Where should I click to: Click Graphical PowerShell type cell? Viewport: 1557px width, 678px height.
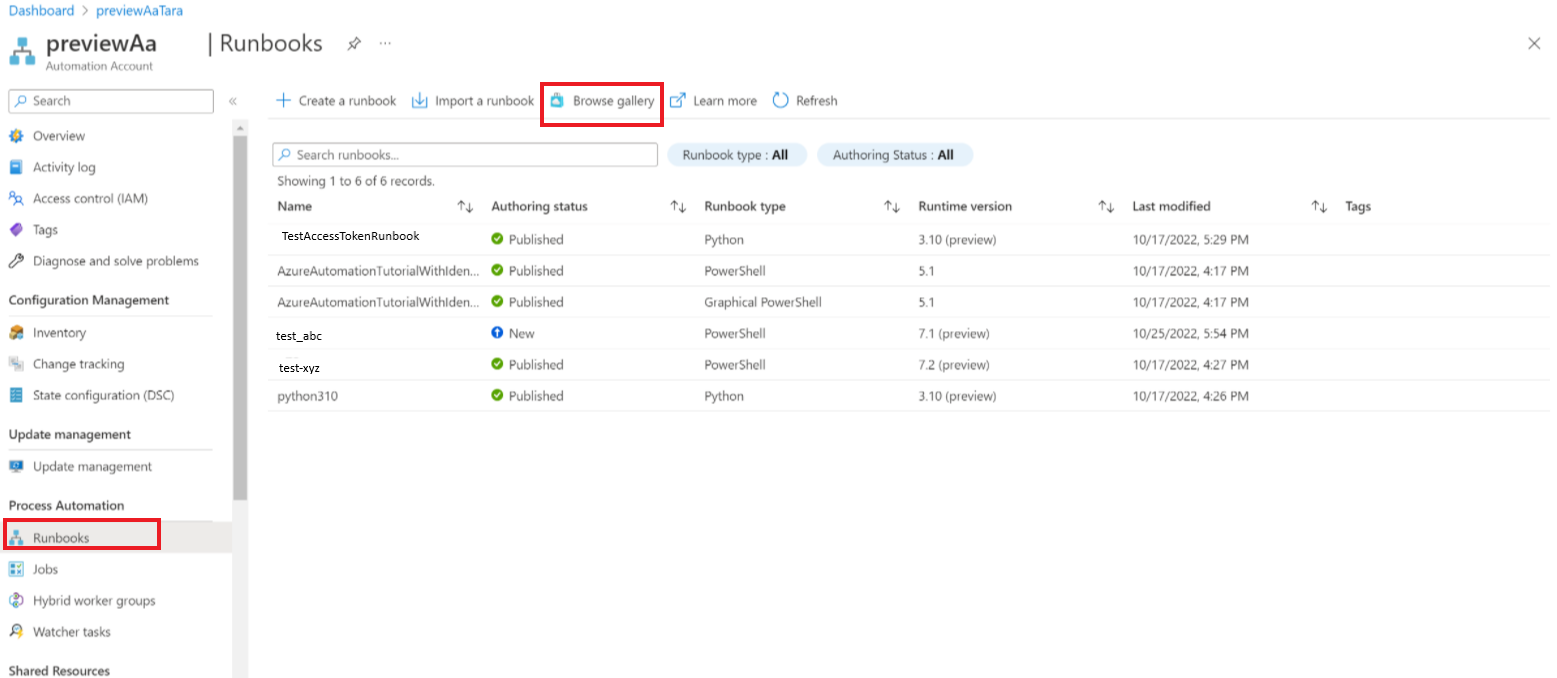tap(763, 302)
